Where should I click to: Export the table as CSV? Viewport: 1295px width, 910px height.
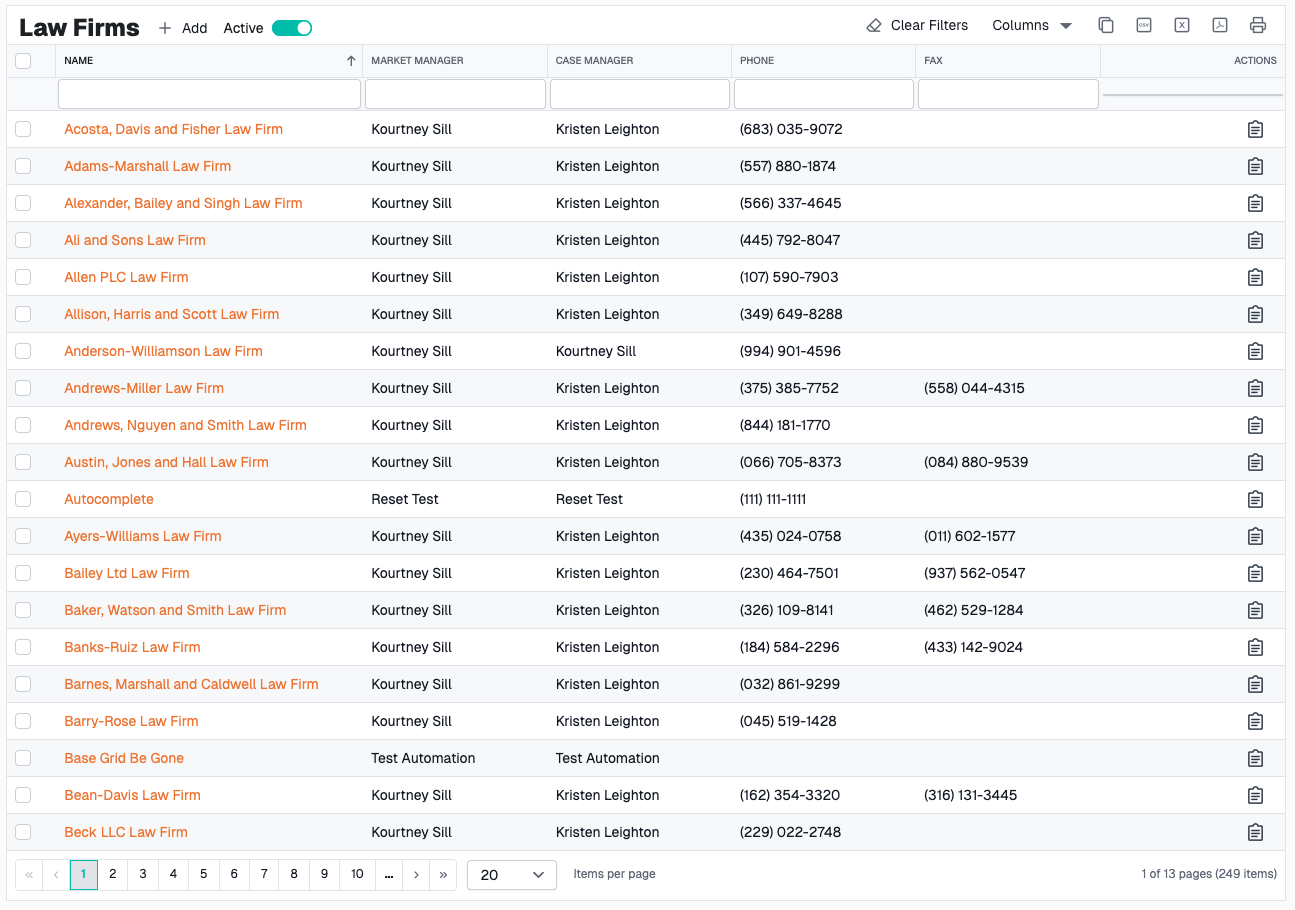click(1144, 25)
